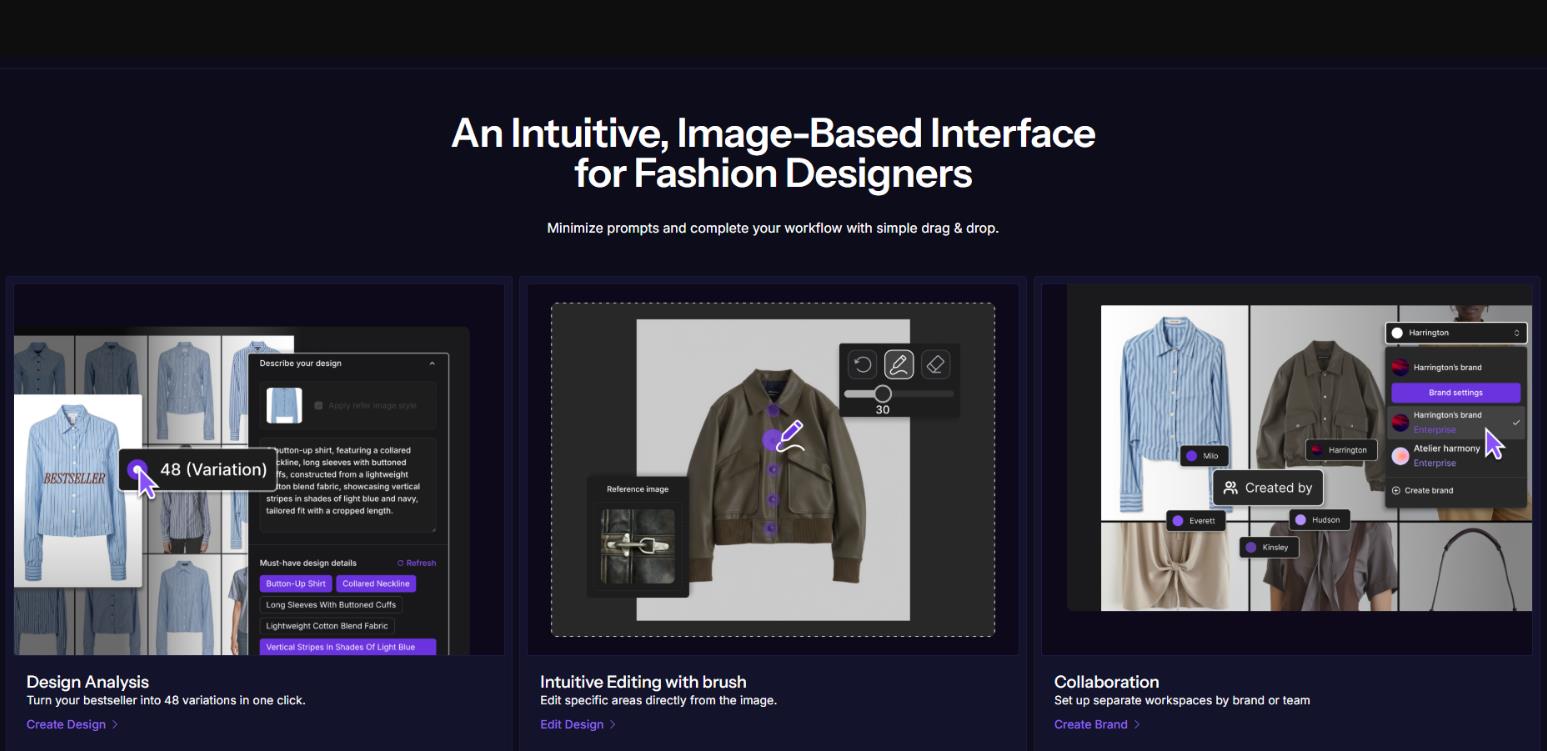Click the Create brand plus icon
This screenshot has height=751, width=1547.
1396,490
